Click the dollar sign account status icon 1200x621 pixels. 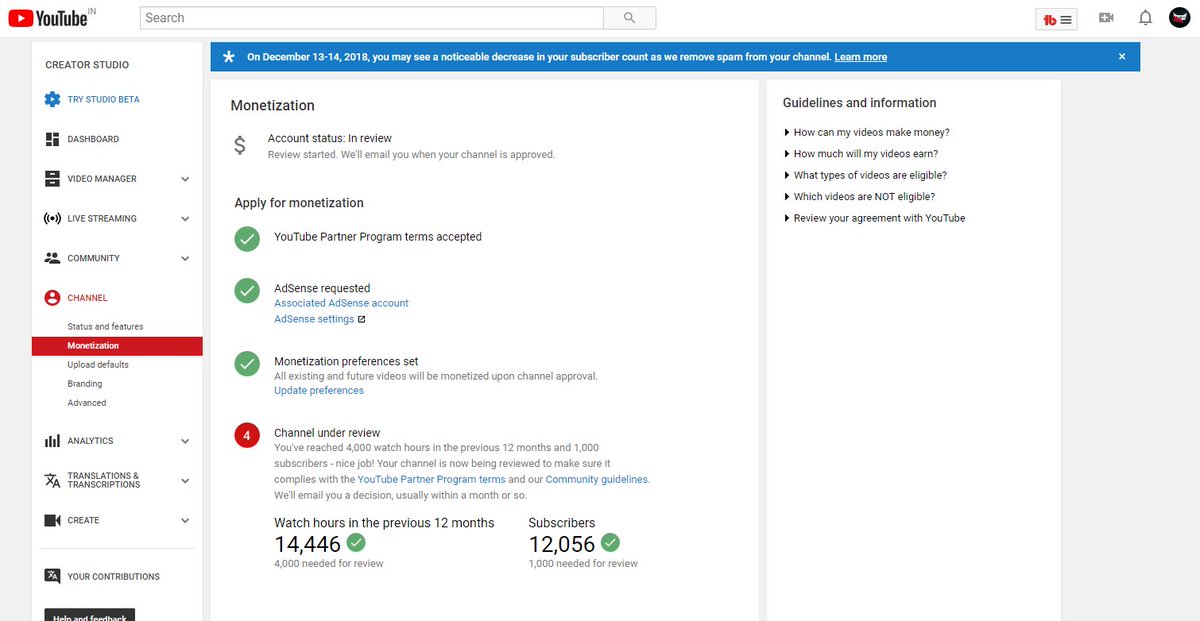point(240,146)
